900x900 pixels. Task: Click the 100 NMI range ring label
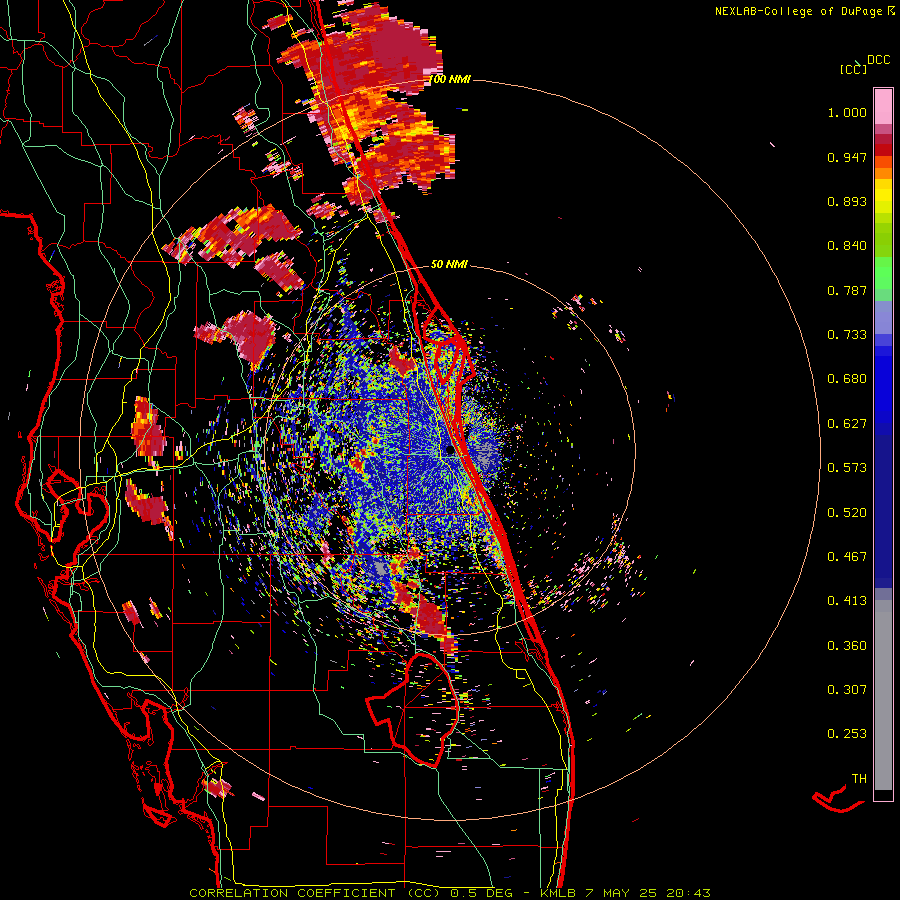pos(450,79)
